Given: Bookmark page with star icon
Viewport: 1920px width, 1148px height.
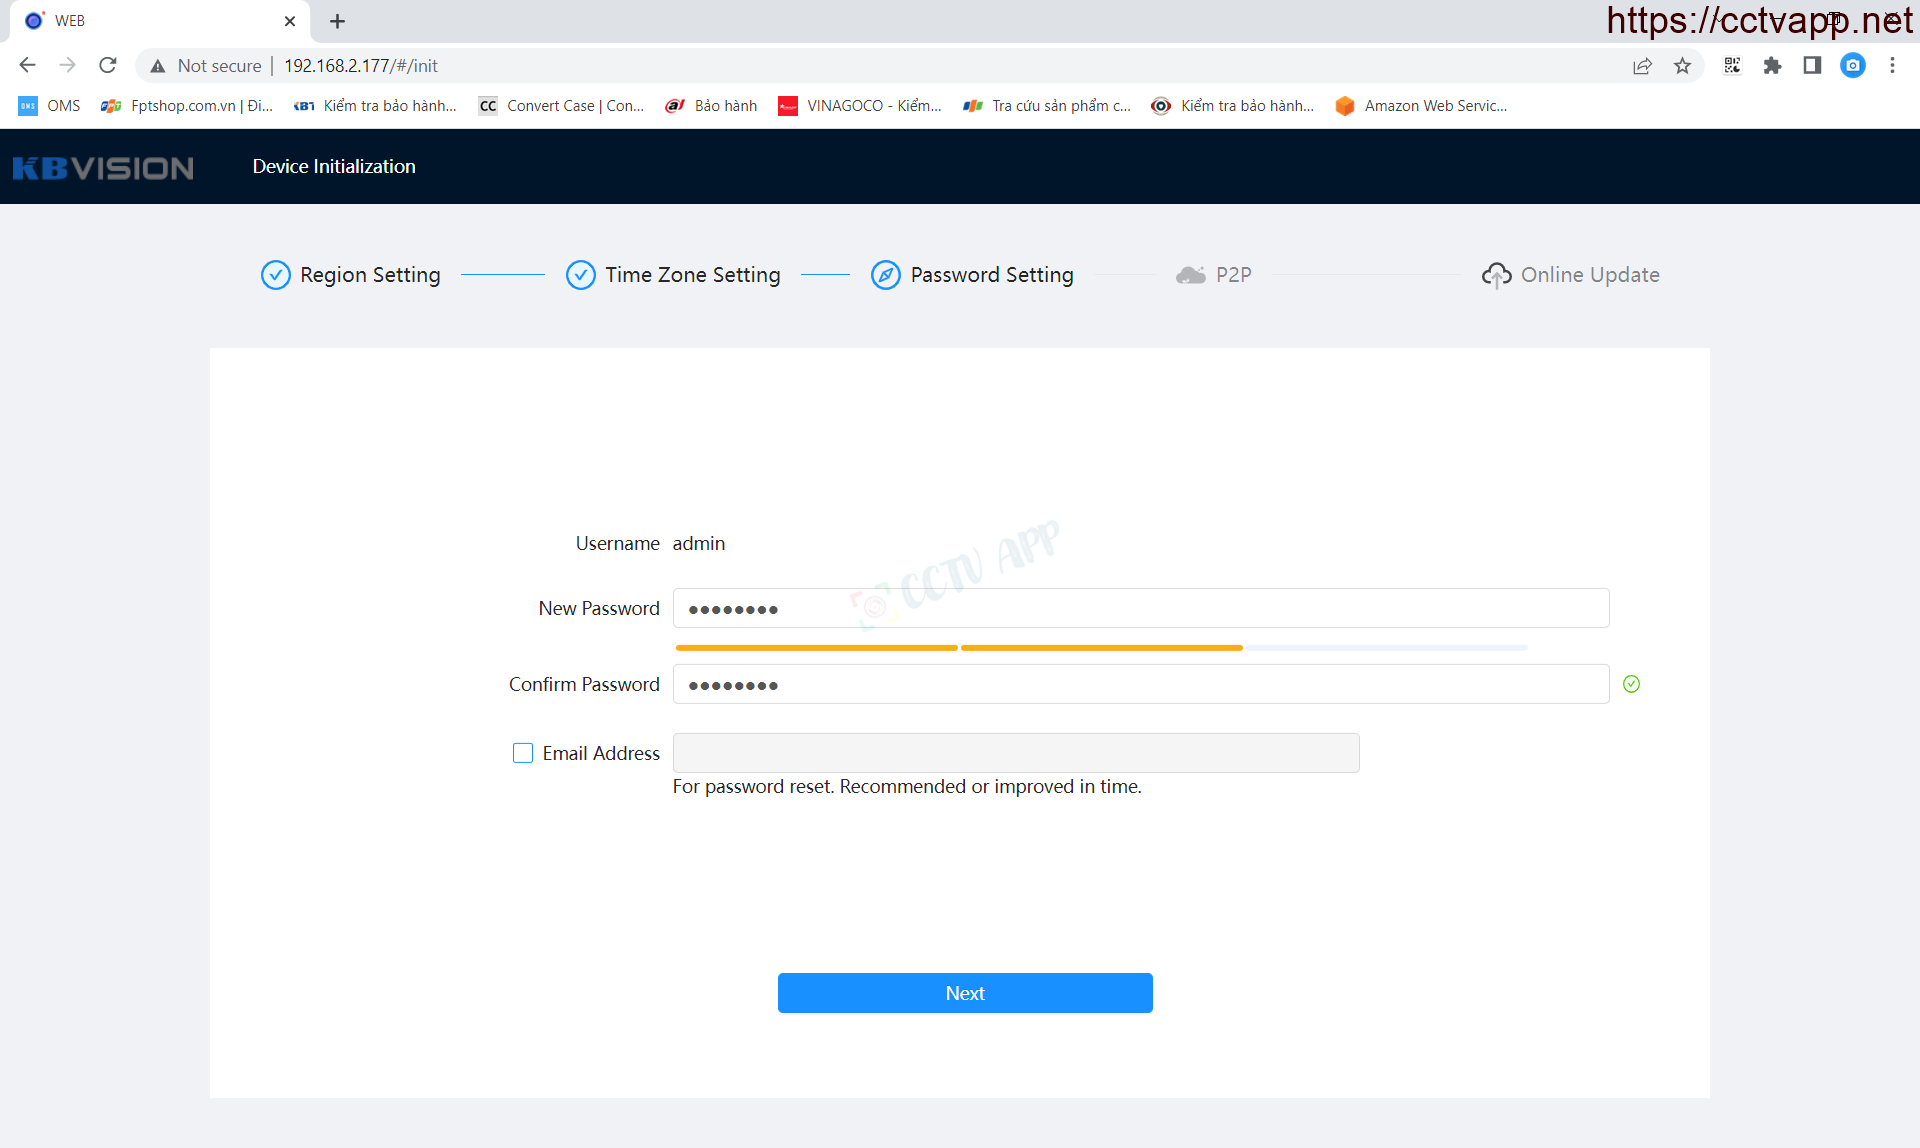Looking at the screenshot, I should (x=1683, y=66).
